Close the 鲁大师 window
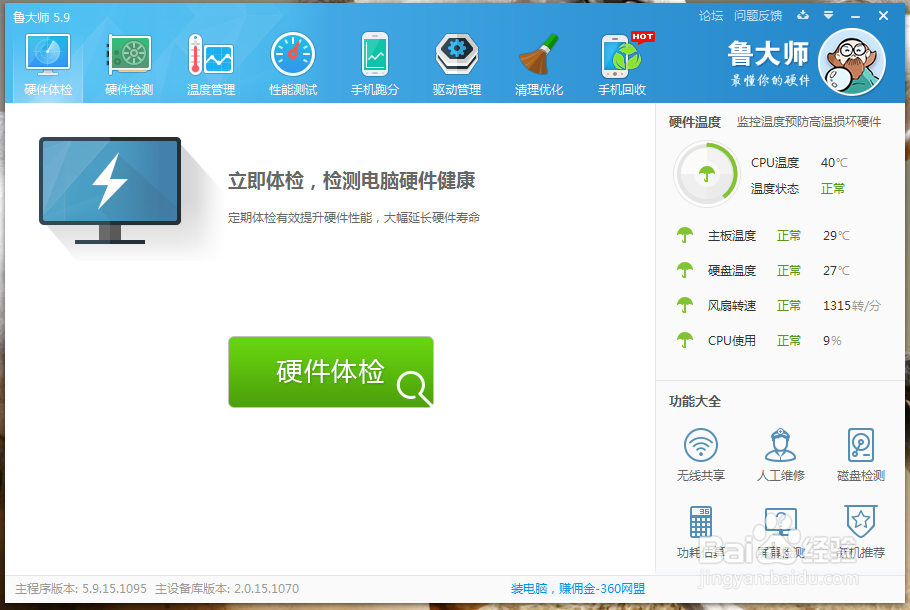The width and height of the screenshot is (910, 610). tap(883, 16)
